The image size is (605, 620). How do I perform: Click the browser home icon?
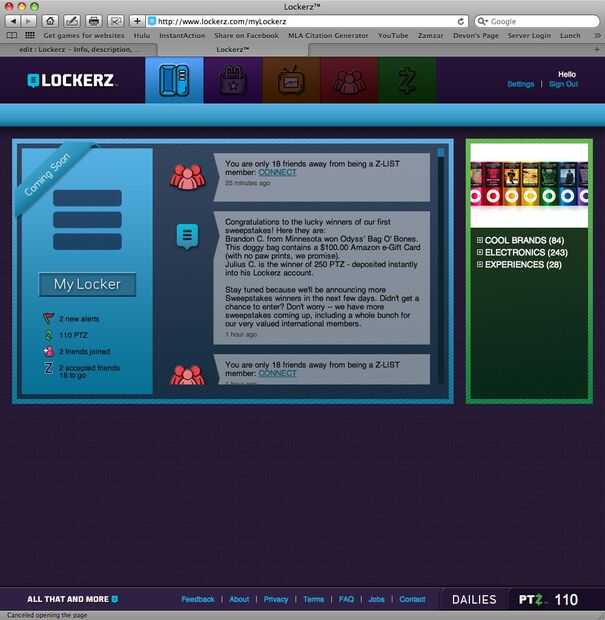(x=50, y=21)
